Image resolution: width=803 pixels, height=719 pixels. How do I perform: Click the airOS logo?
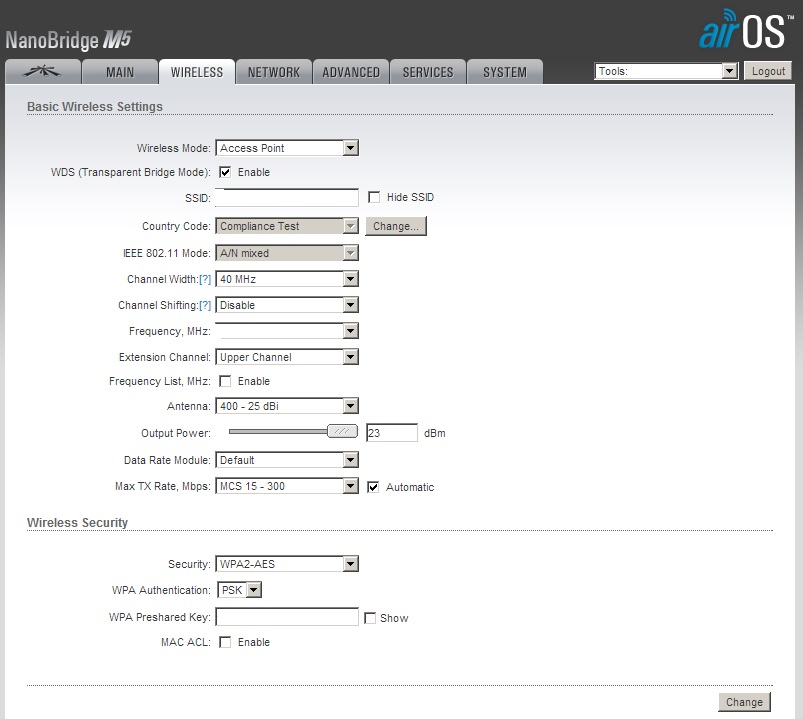[x=746, y=29]
